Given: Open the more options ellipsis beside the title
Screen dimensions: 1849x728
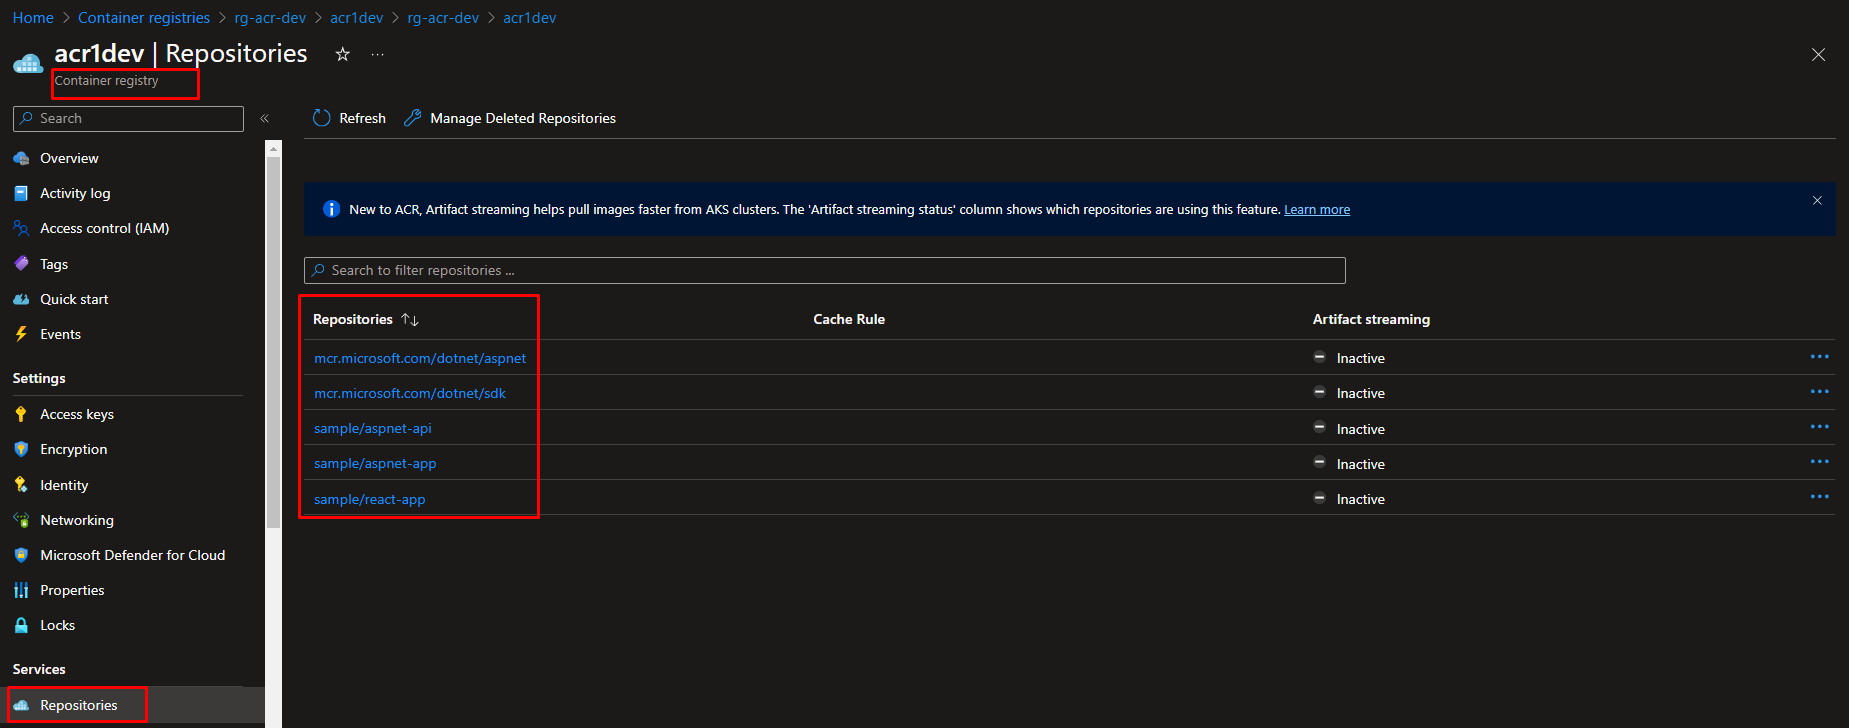Looking at the screenshot, I should click(377, 54).
